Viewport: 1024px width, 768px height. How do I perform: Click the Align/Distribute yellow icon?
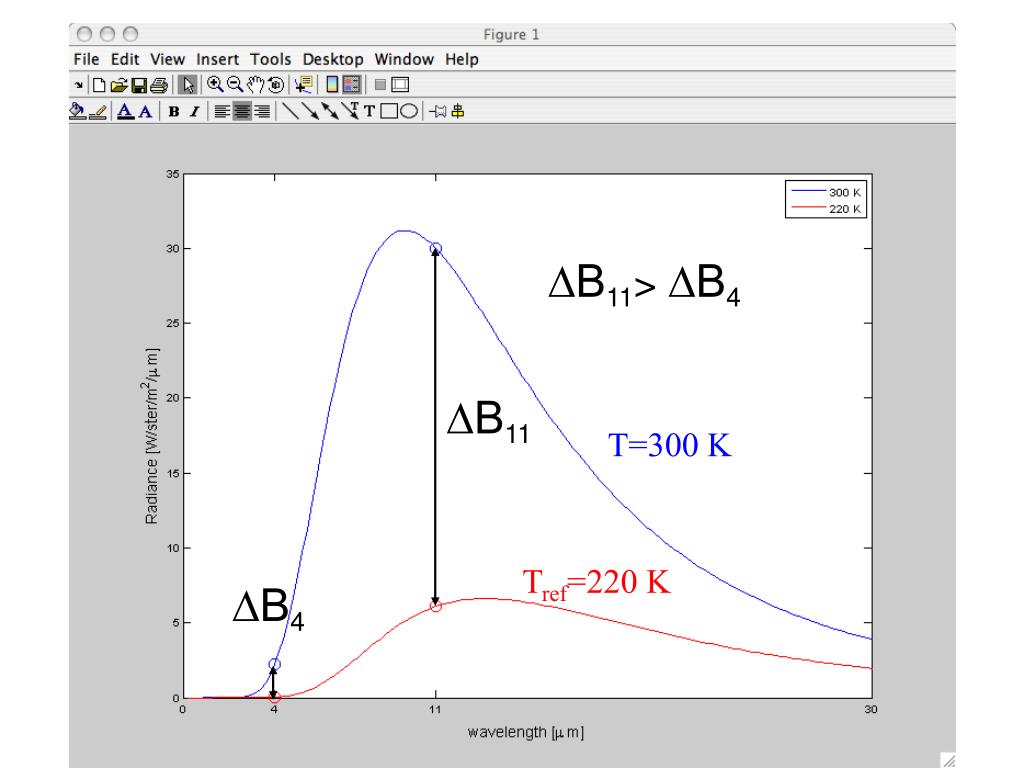[x=458, y=111]
